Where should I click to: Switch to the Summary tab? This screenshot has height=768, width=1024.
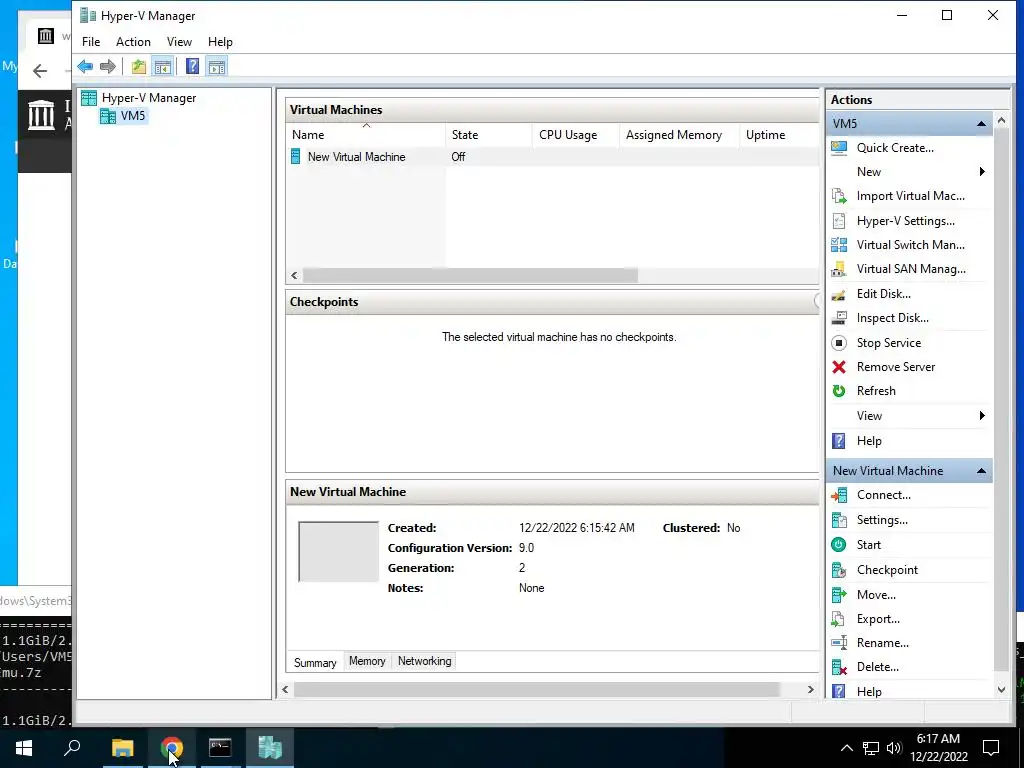click(315, 662)
